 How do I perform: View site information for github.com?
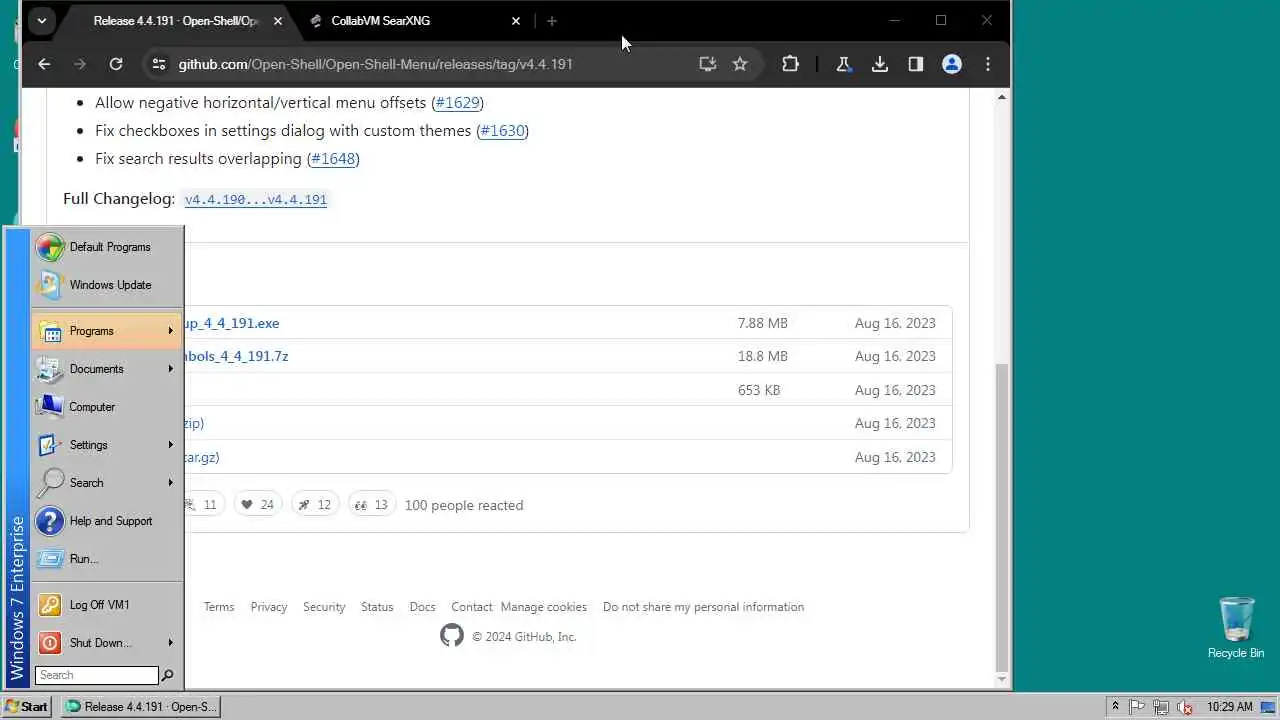[158, 64]
